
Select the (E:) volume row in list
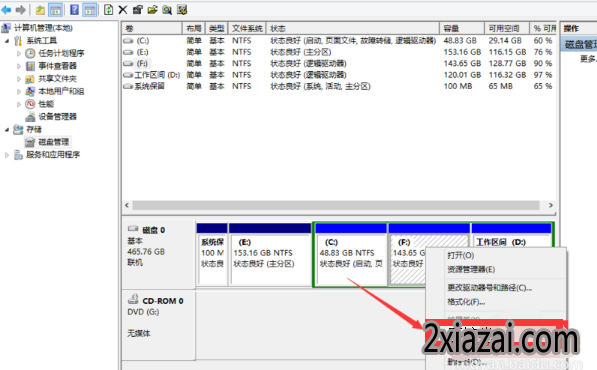[338, 52]
